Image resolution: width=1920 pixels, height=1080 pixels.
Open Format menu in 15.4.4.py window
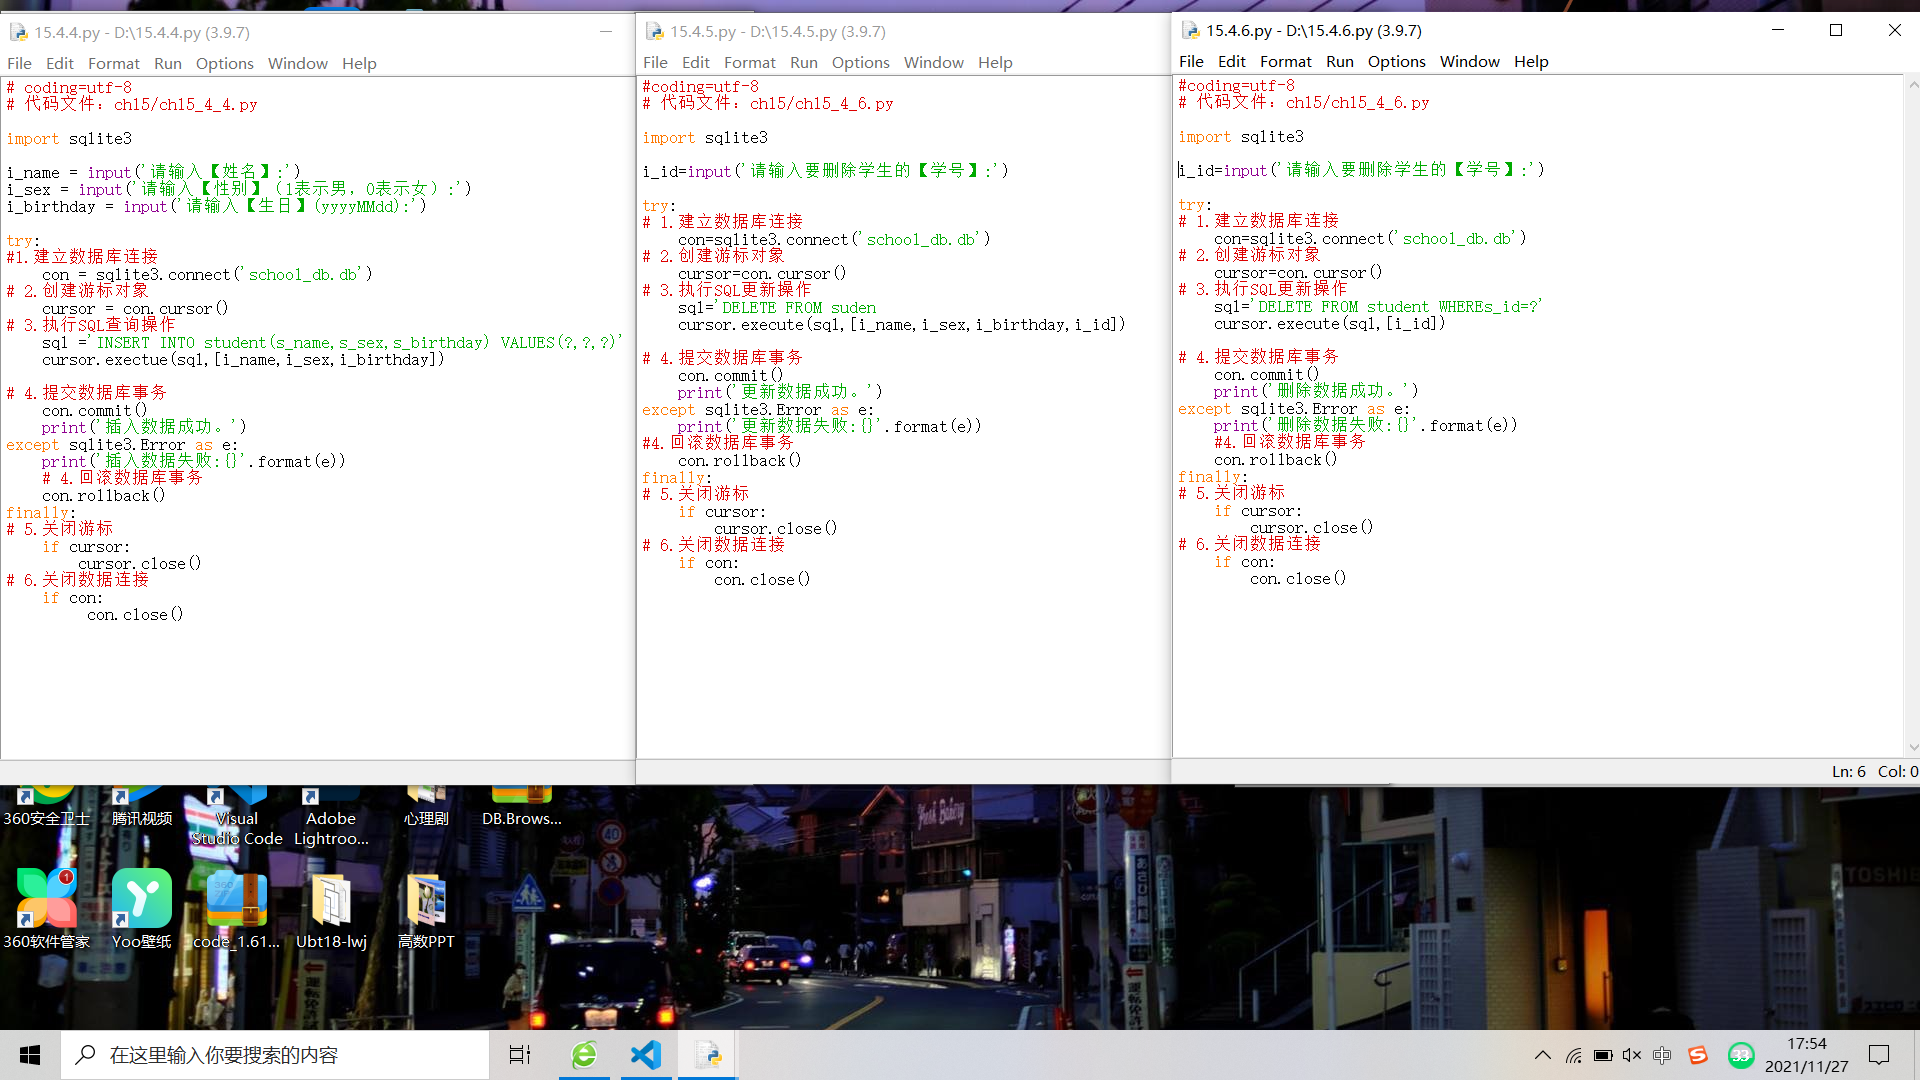pyautogui.click(x=113, y=64)
